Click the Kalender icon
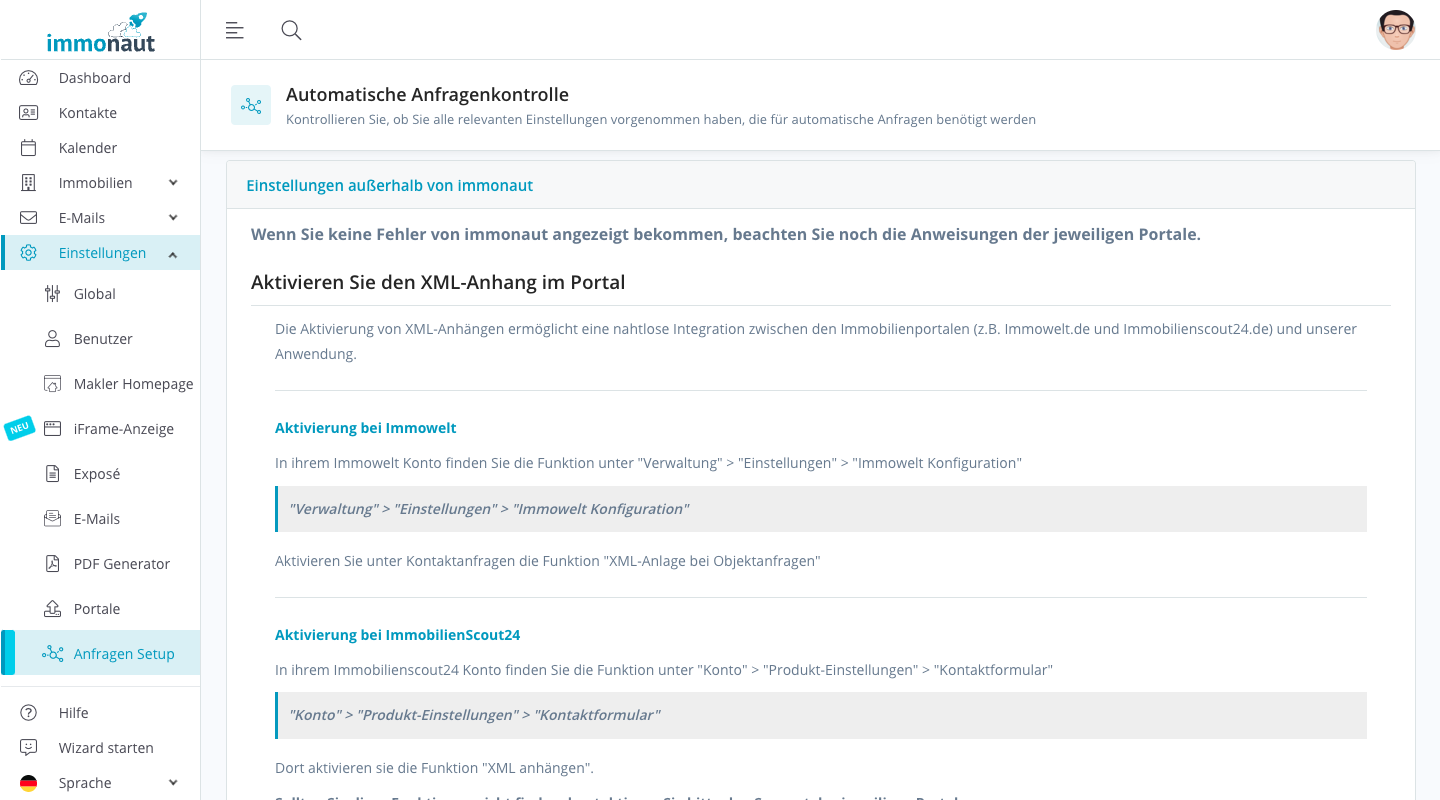The height and width of the screenshot is (800, 1440). [x=28, y=147]
